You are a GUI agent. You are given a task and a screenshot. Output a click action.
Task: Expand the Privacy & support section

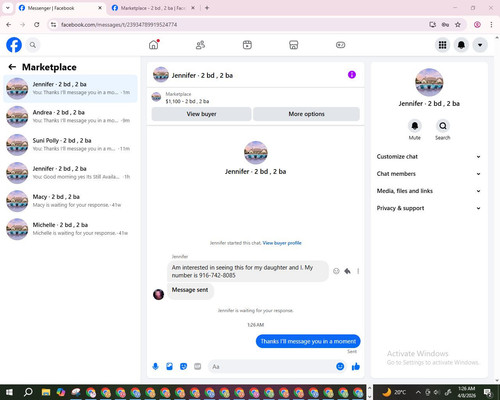coord(429,208)
